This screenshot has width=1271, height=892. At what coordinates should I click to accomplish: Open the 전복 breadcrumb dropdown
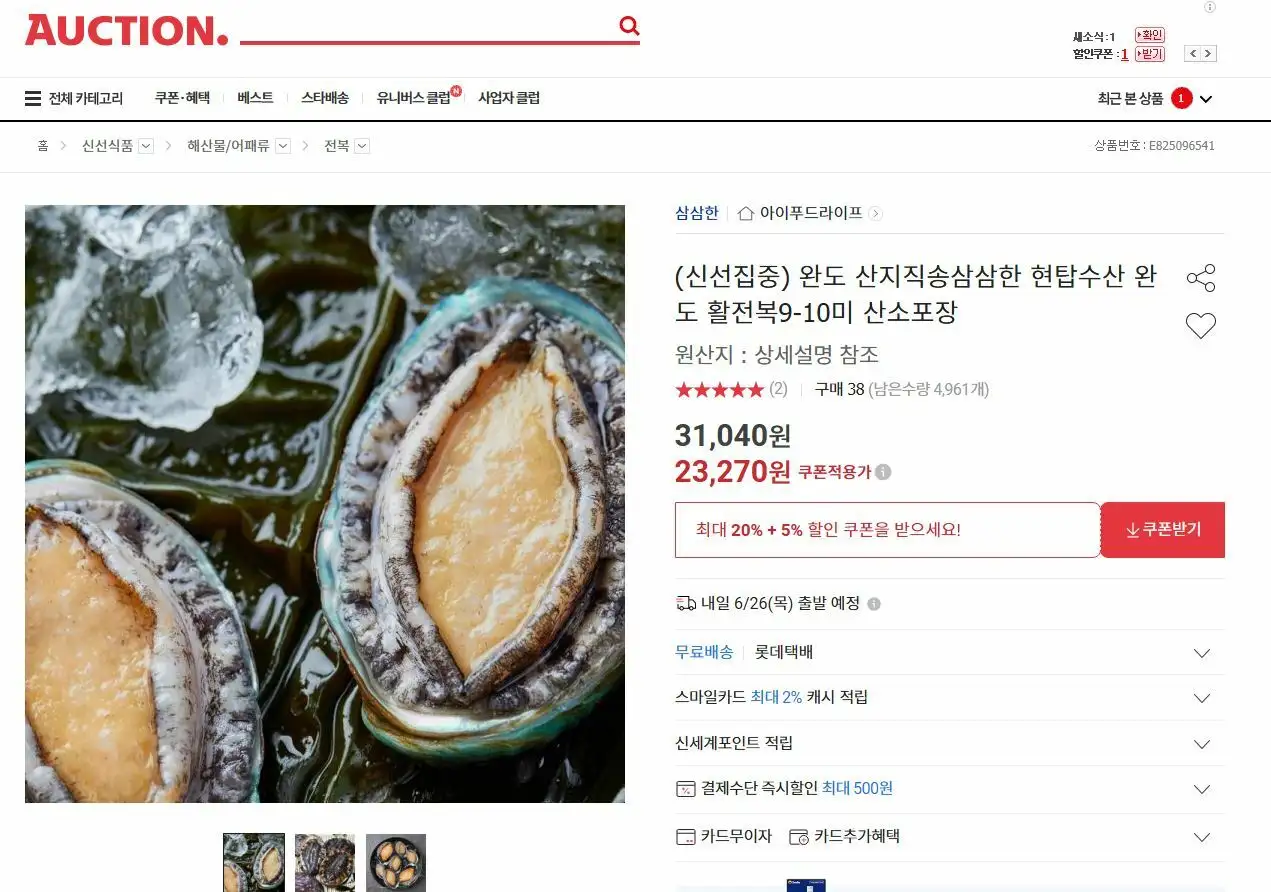tap(362, 146)
